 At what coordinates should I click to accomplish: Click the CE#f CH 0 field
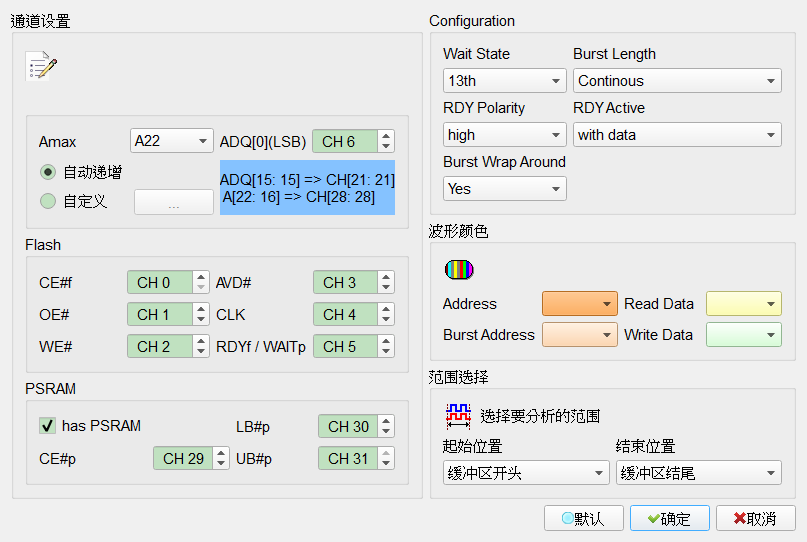(160, 283)
